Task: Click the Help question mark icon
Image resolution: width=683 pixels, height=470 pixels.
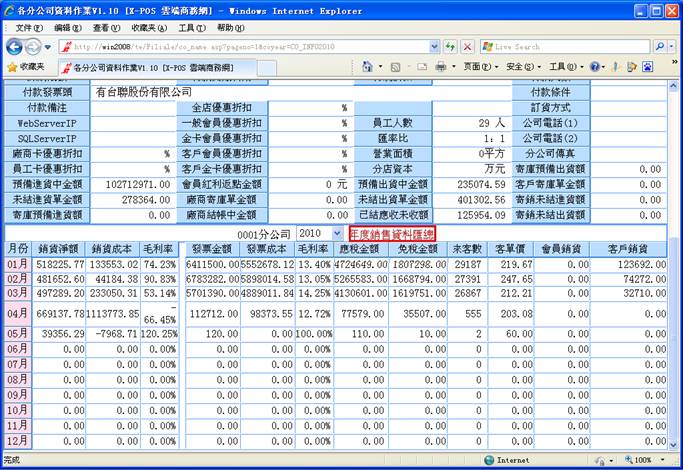Action: [x=597, y=67]
